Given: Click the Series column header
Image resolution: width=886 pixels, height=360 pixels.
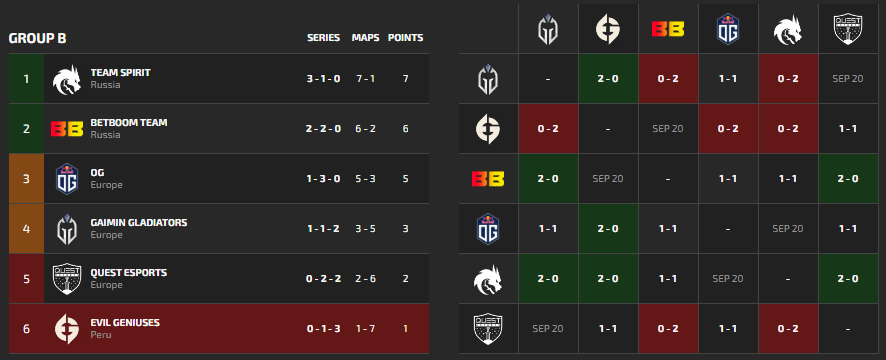Looking at the screenshot, I should click(x=323, y=38).
